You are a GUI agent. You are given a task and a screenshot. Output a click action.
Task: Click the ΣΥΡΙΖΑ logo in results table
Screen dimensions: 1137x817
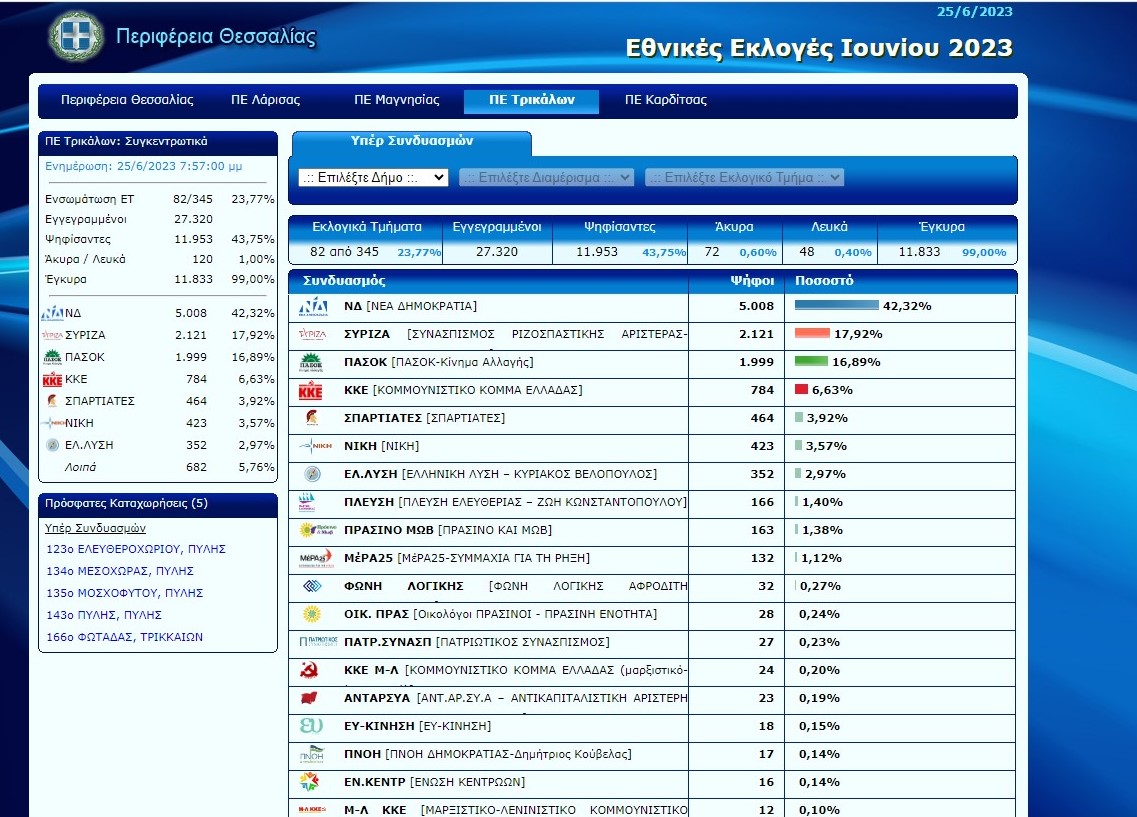click(x=313, y=334)
